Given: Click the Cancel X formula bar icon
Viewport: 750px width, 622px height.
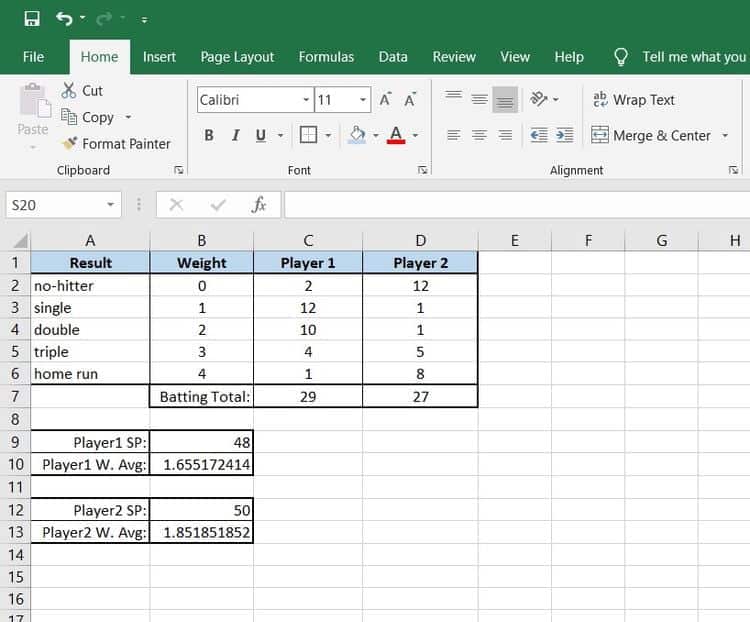Looking at the screenshot, I should pos(176,205).
